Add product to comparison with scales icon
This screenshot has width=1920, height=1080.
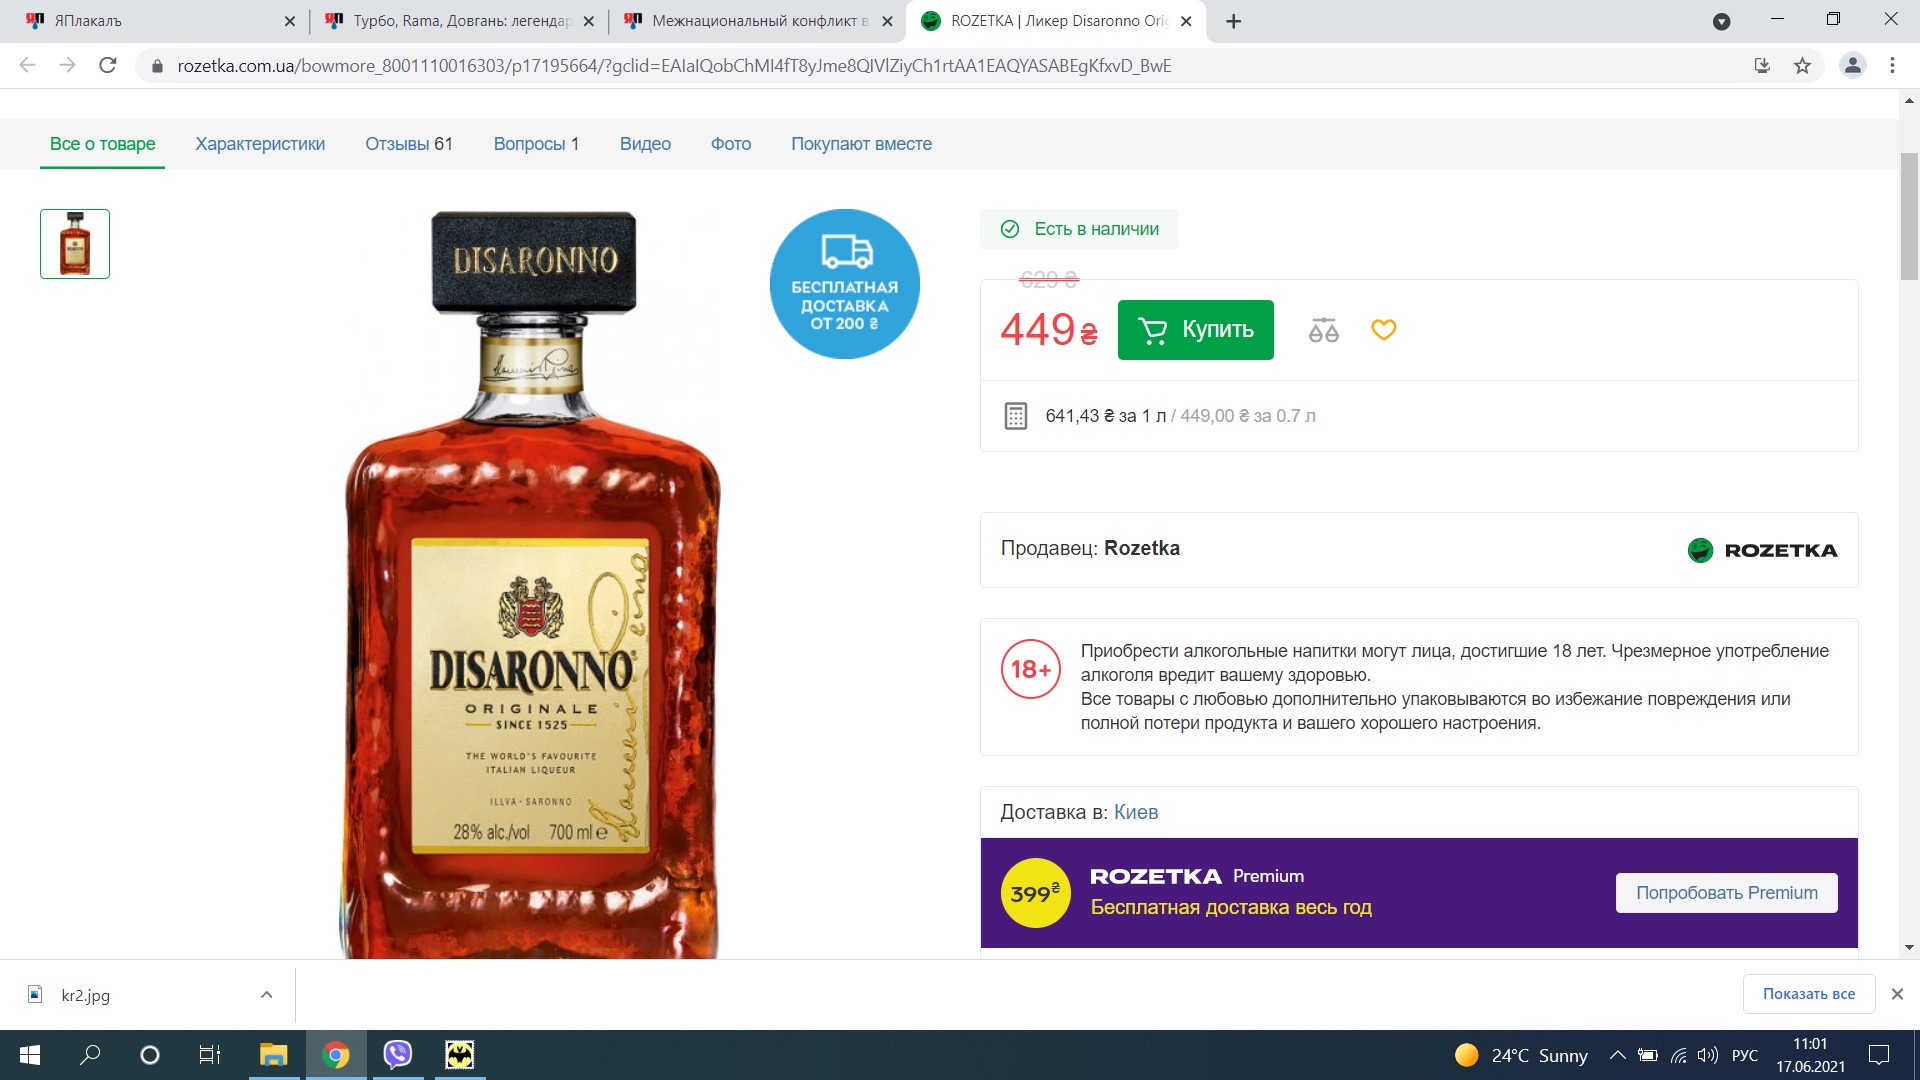(1323, 330)
